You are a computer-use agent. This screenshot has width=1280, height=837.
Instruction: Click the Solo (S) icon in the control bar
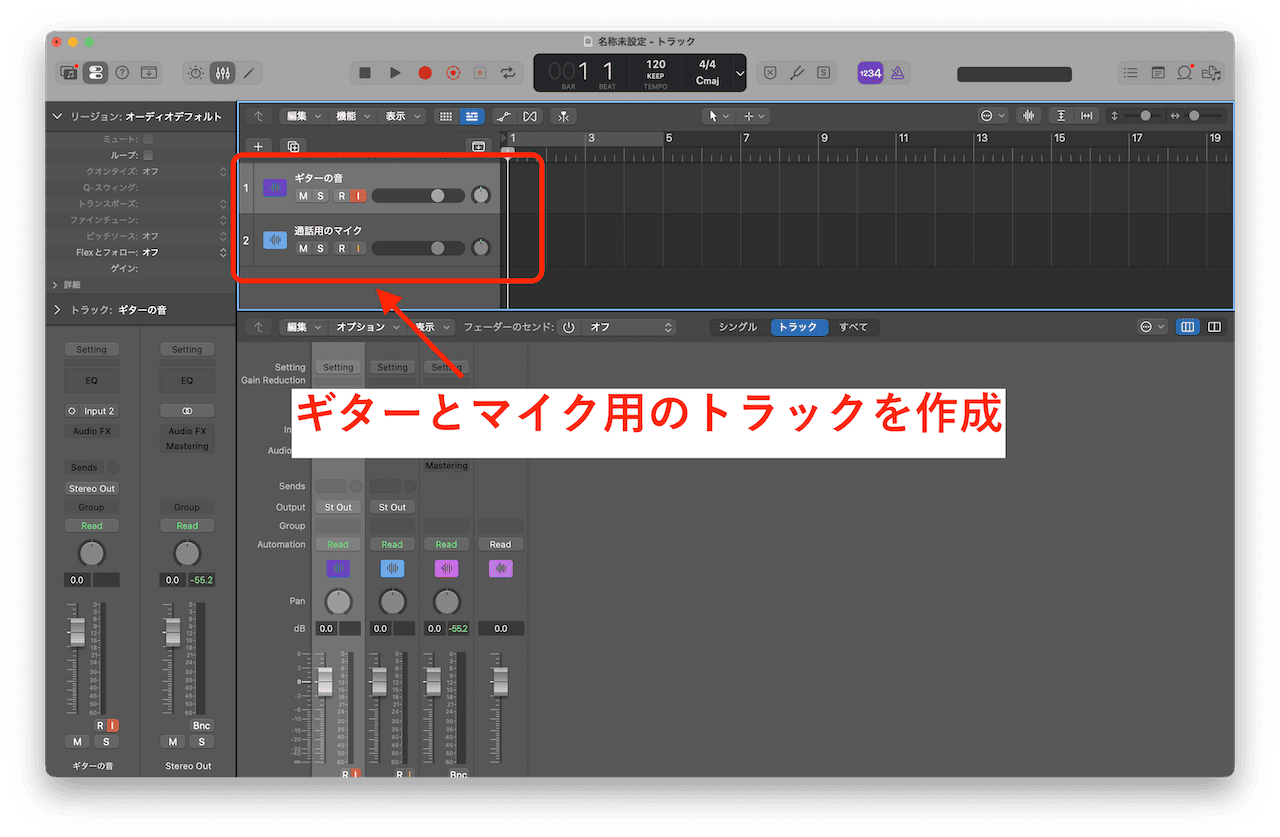[823, 72]
